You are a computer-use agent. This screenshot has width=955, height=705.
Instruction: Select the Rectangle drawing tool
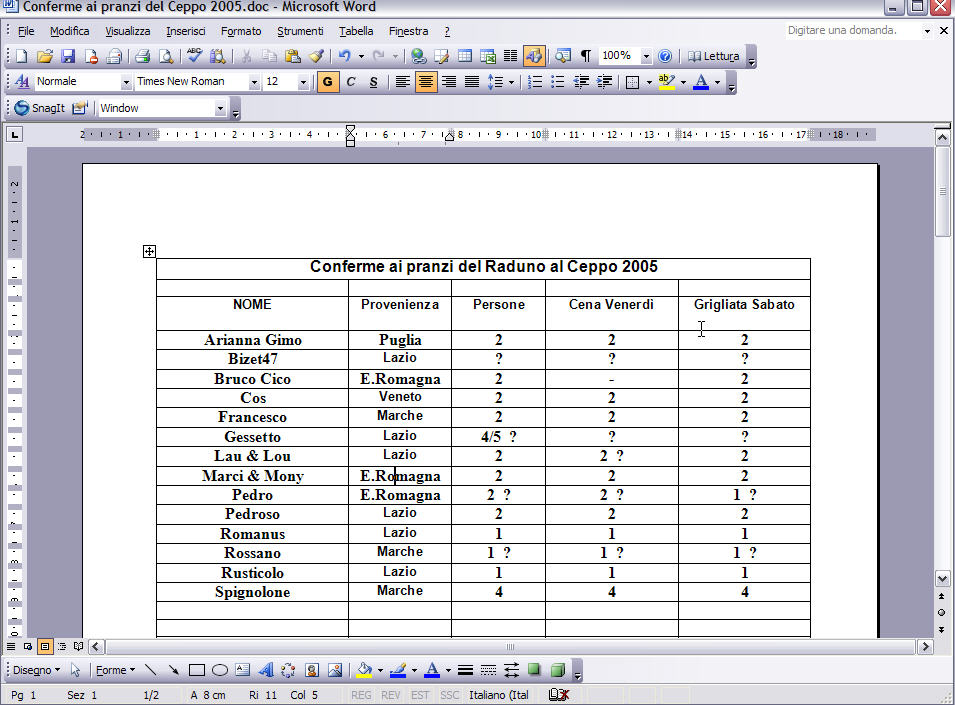[197, 670]
